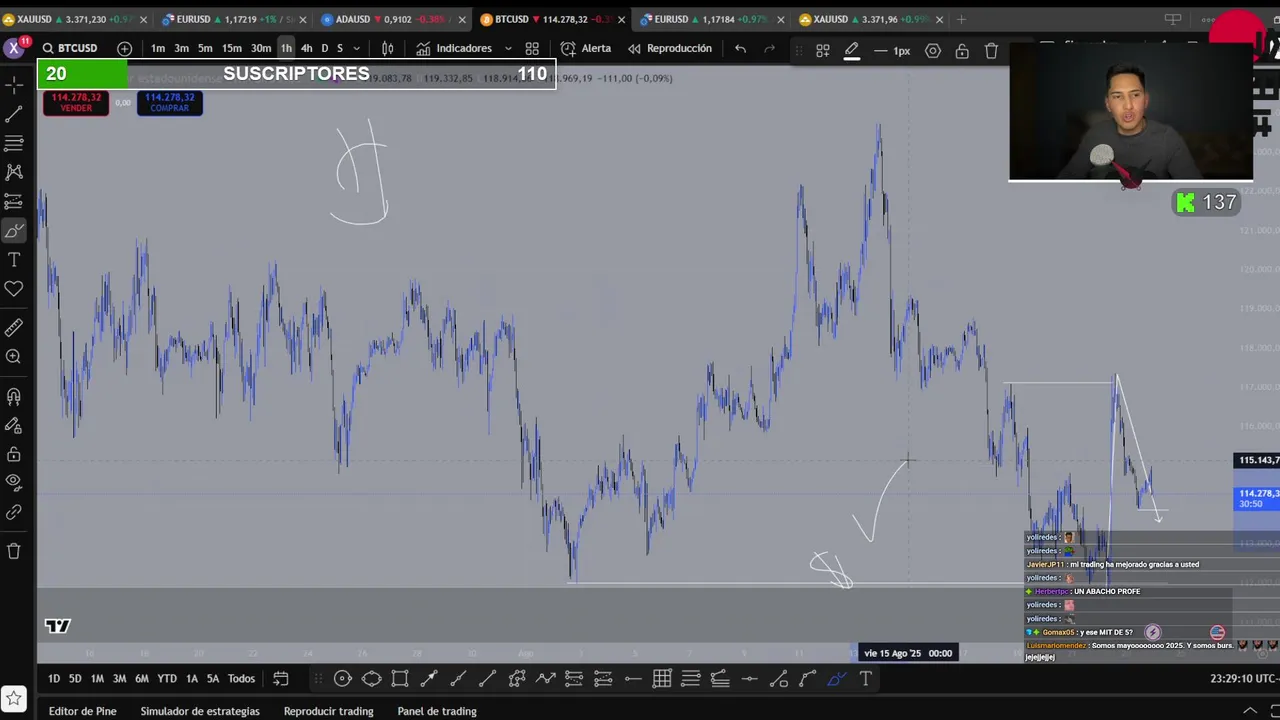This screenshot has height=720, width=1280.
Task: Open the heart icons and emoji tool
Action: click(x=14, y=289)
